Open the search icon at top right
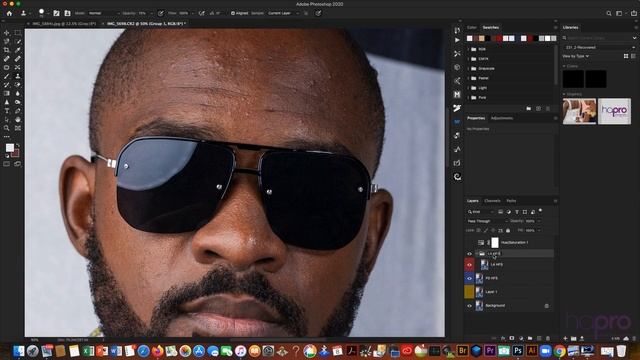 [609, 13]
